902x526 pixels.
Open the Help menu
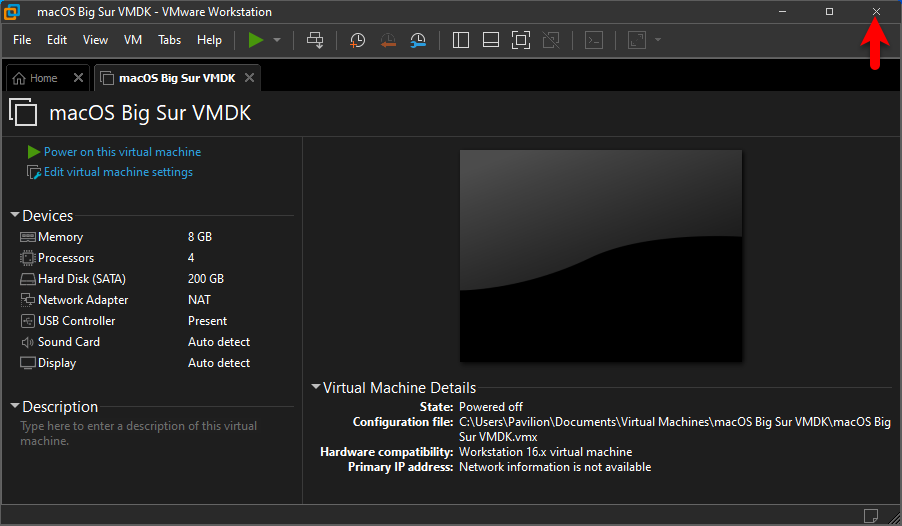pos(209,40)
